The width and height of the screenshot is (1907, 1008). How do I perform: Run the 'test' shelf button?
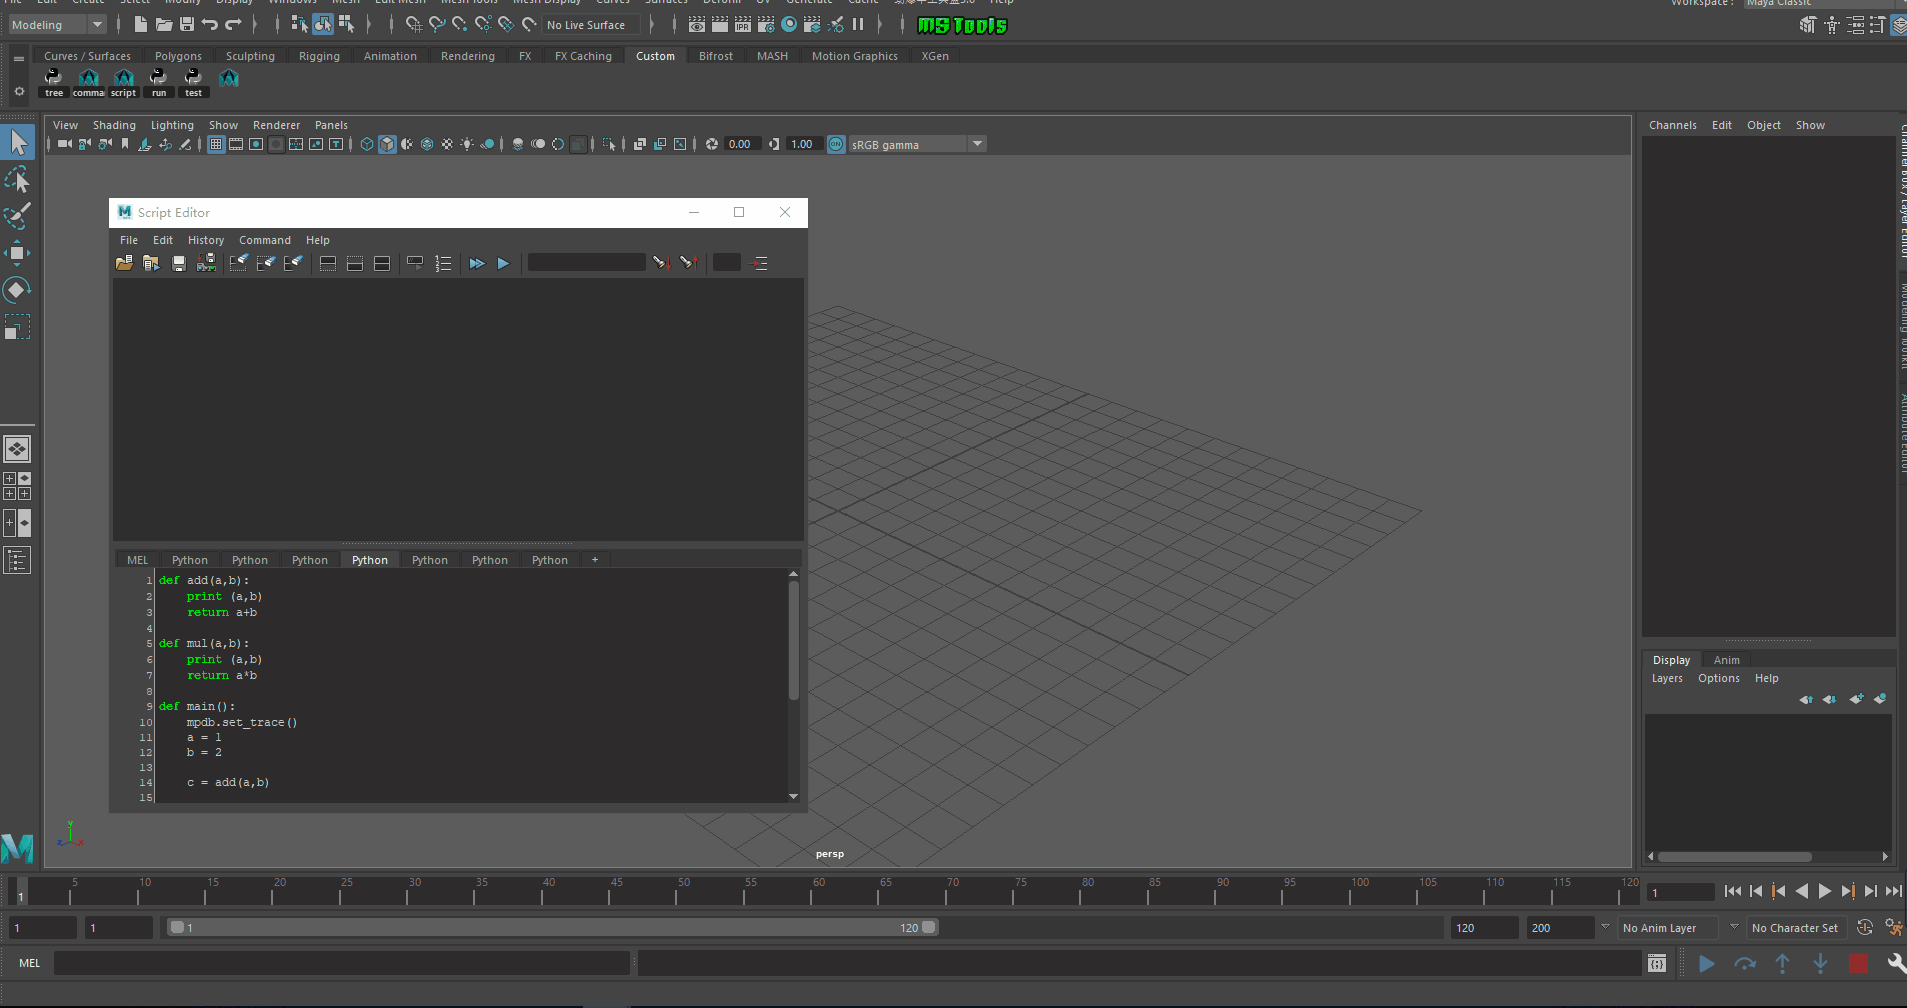(x=193, y=83)
